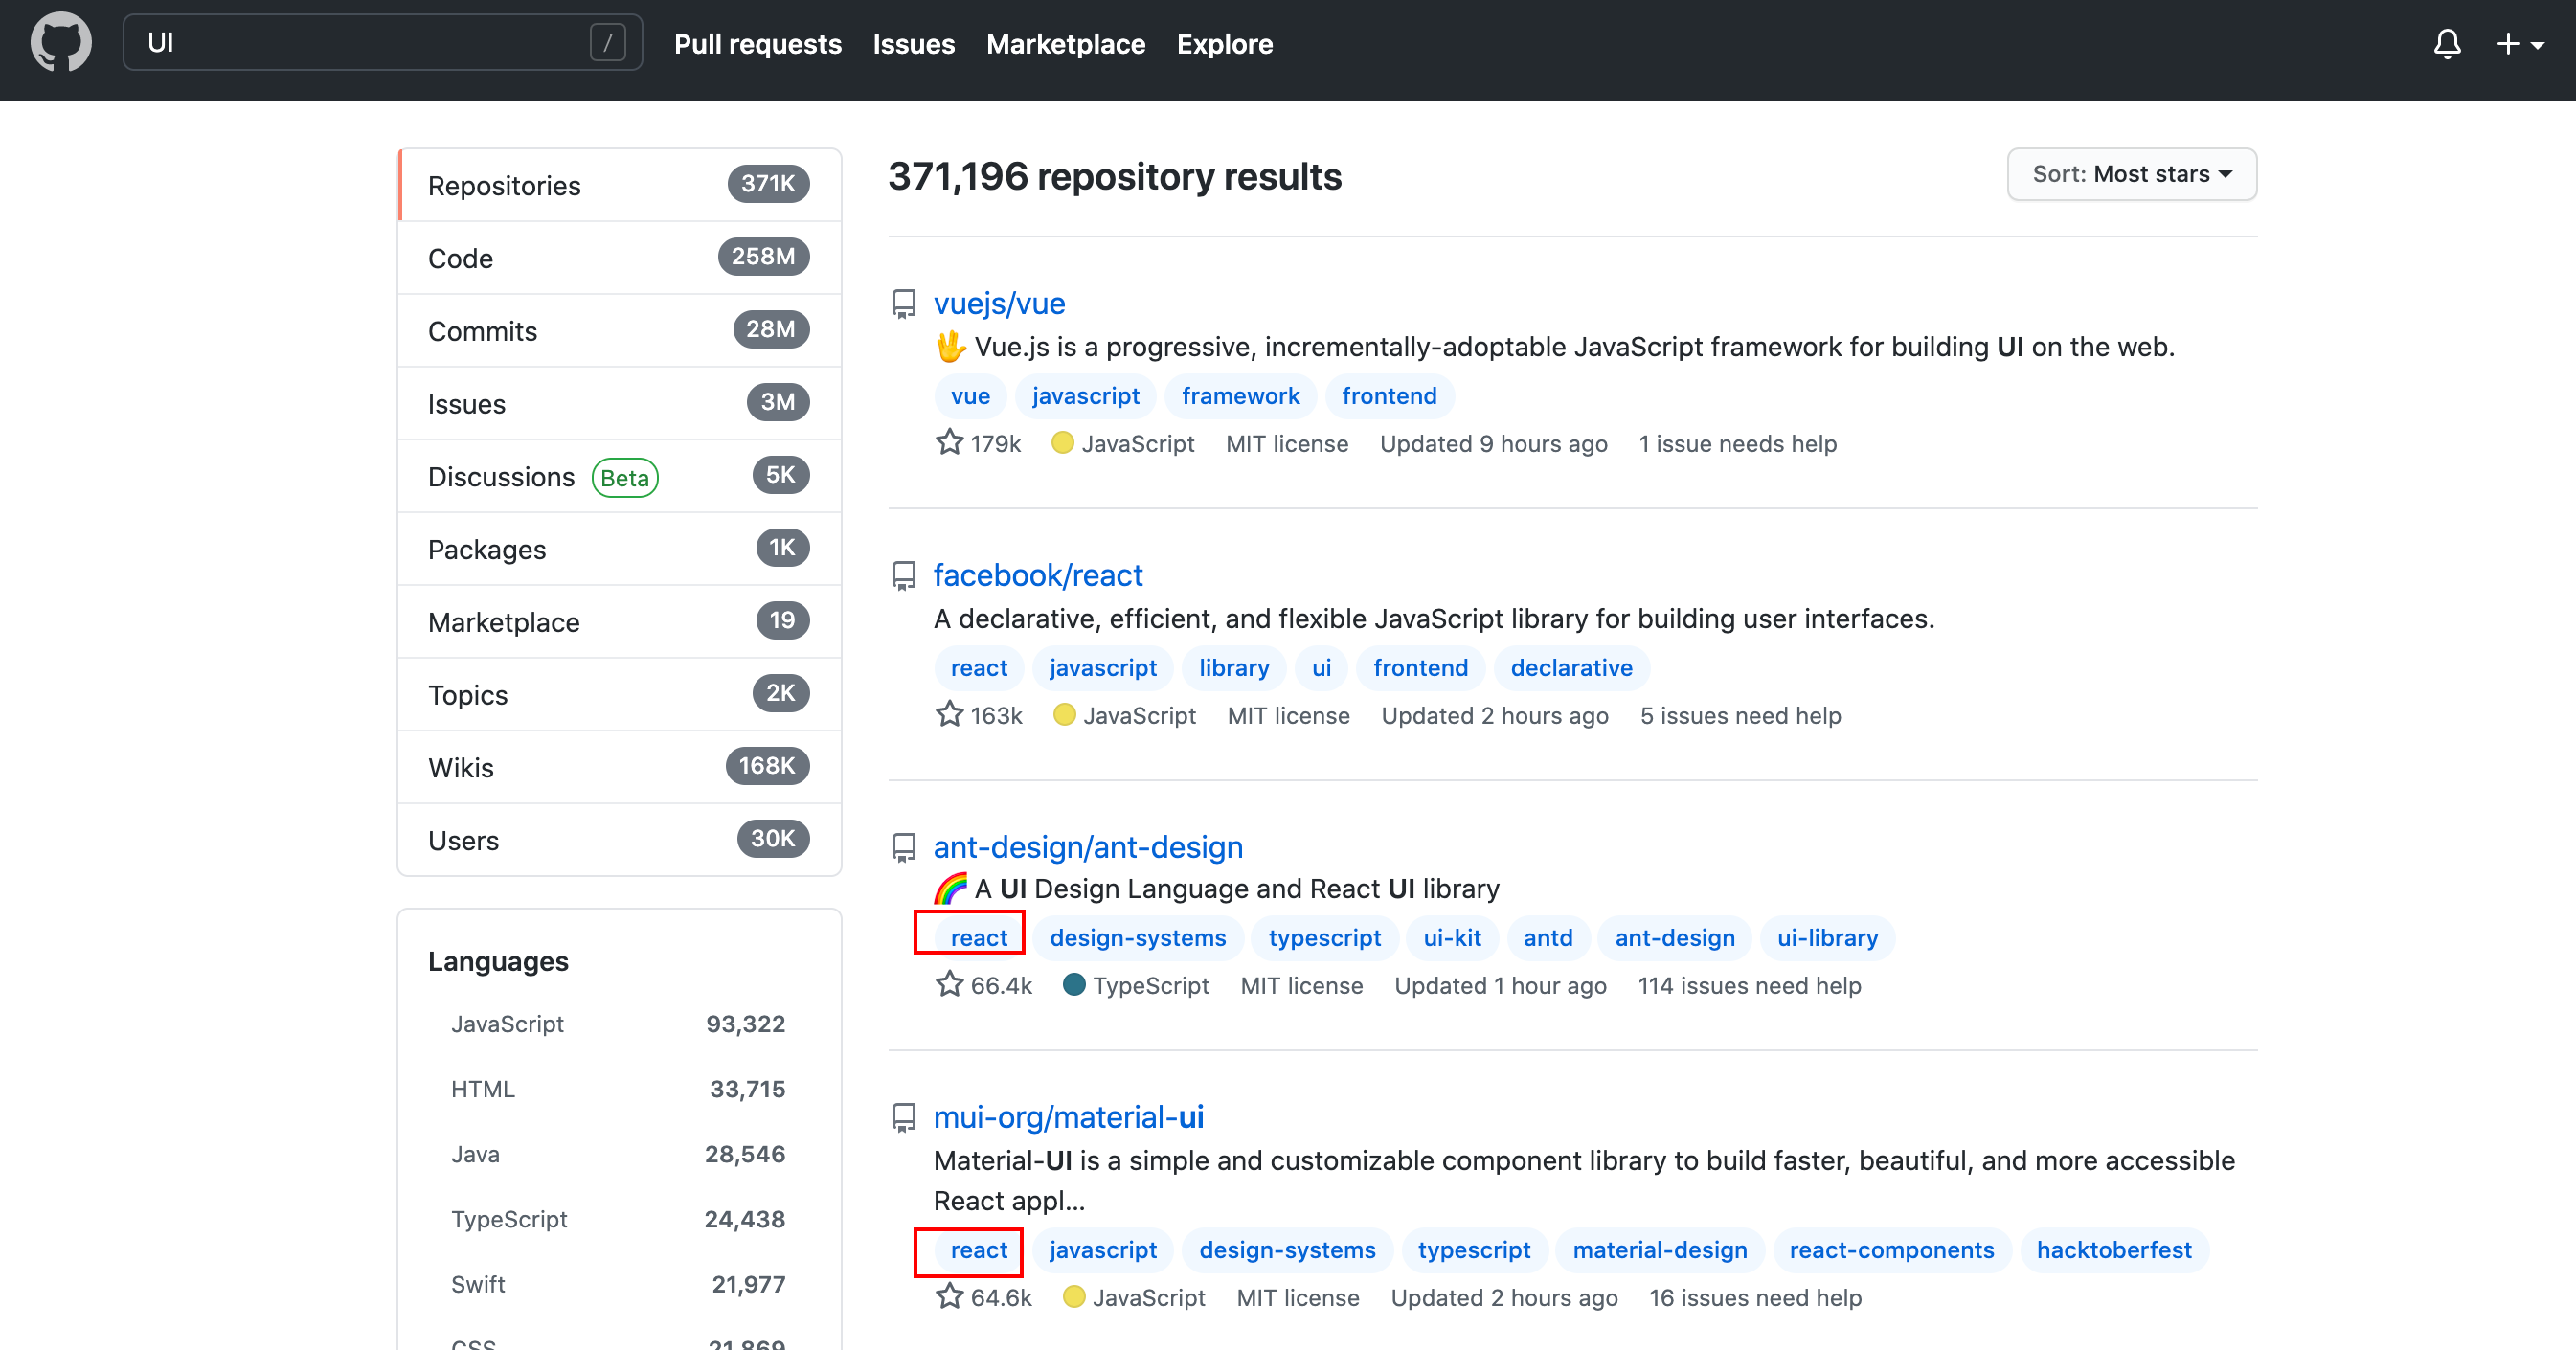Screen dimensions: 2576x1350
Task: Open the plus create-new dropdown
Action: [2520, 44]
